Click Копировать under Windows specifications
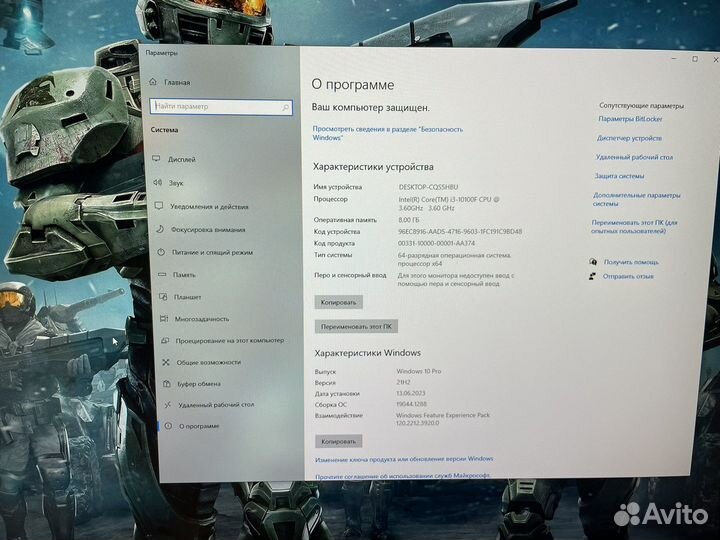 pyautogui.click(x=338, y=441)
